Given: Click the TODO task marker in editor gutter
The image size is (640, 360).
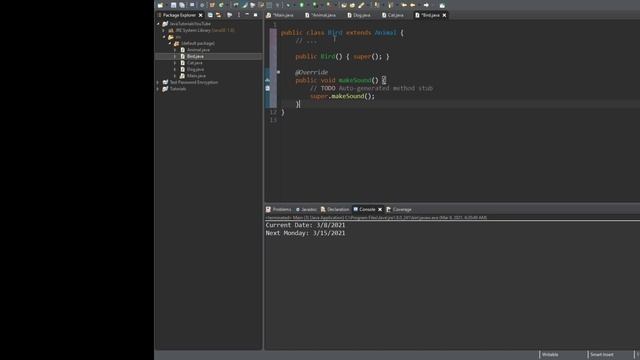Looking at the screenshot, I should tap(268, 88).
